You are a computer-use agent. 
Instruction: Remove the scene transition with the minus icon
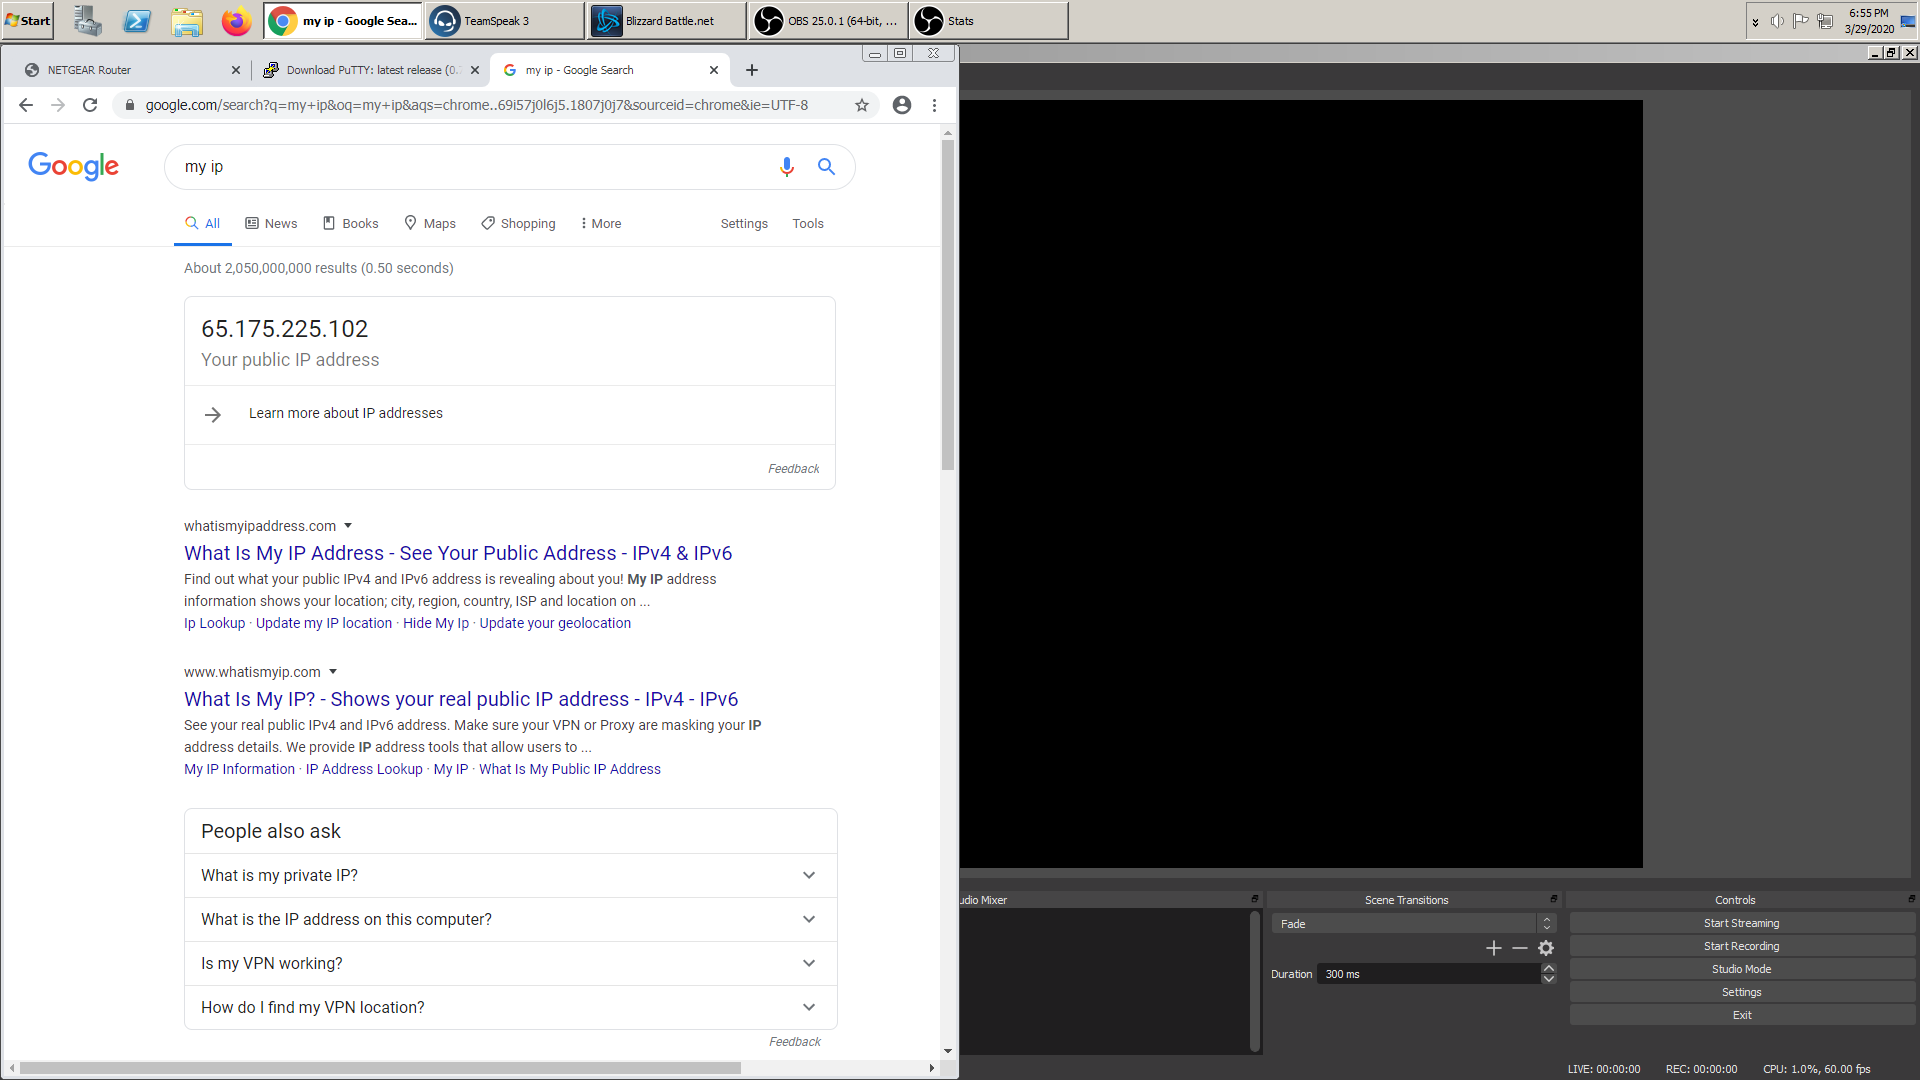(1520, 948)
